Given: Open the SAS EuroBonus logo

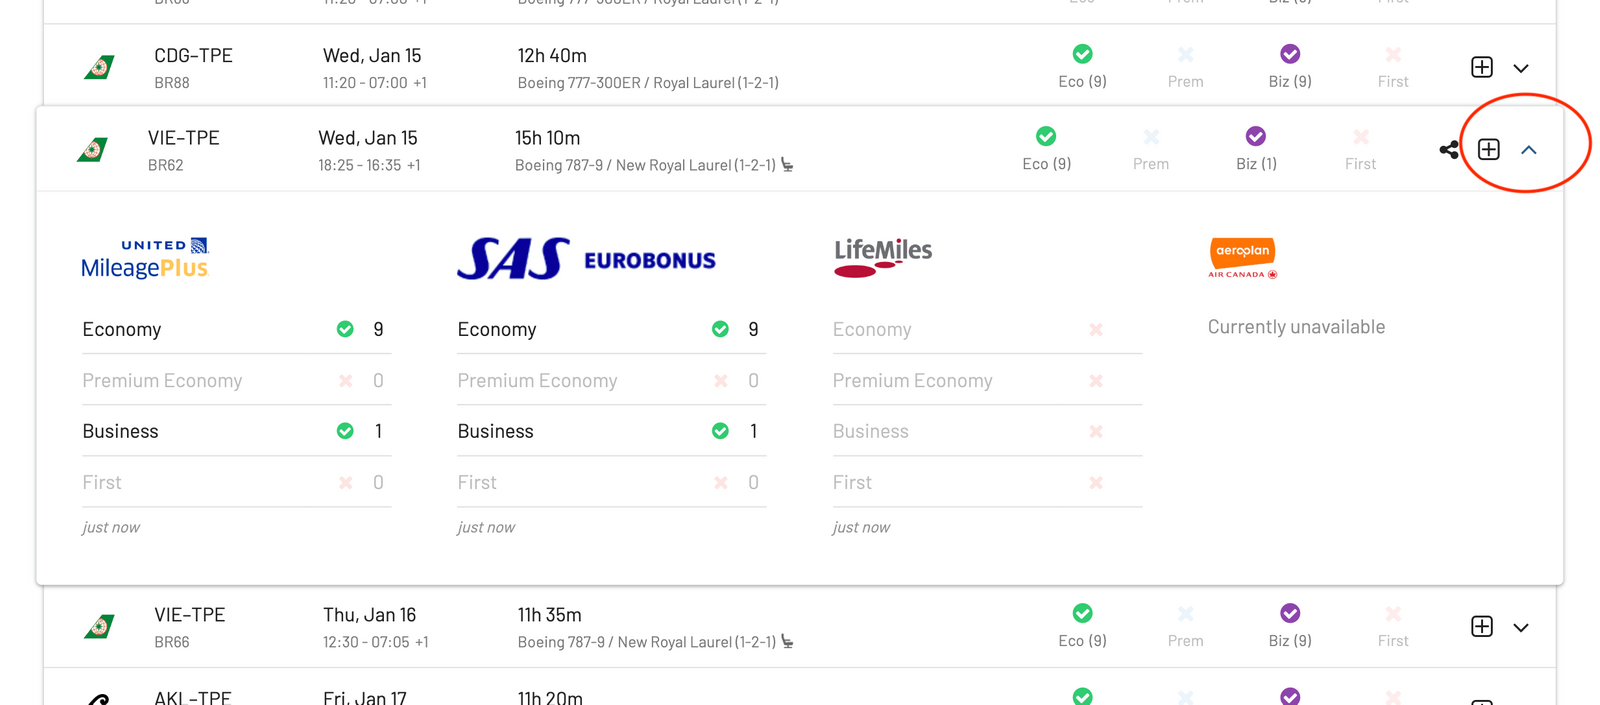Looking at the screenshot, I should (586, 258).
